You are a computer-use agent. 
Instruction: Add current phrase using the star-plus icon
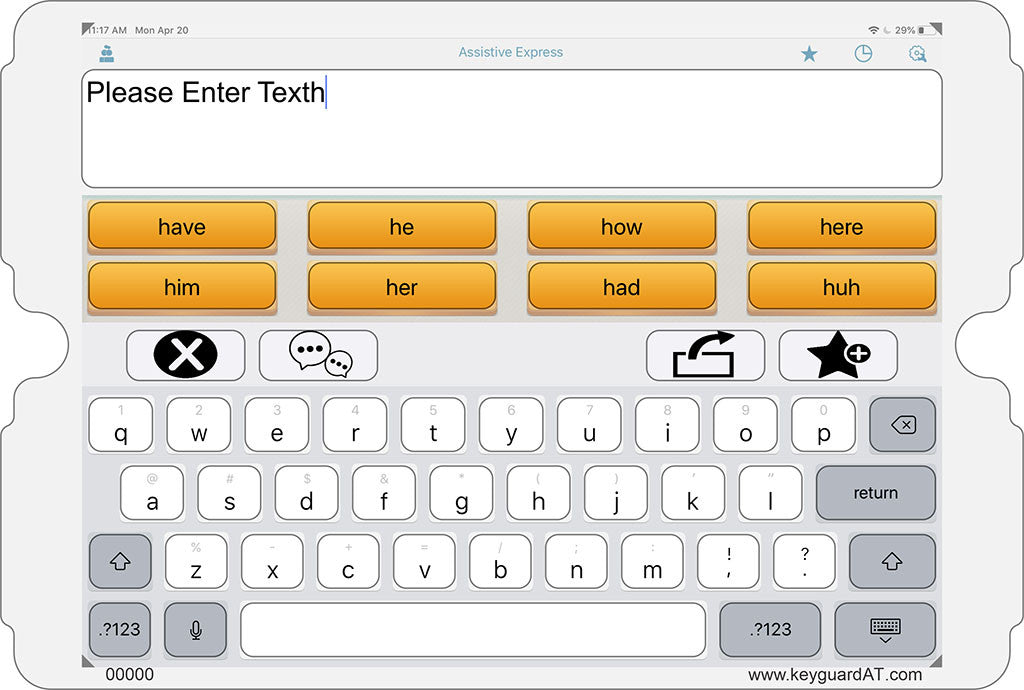coord(838,355)
